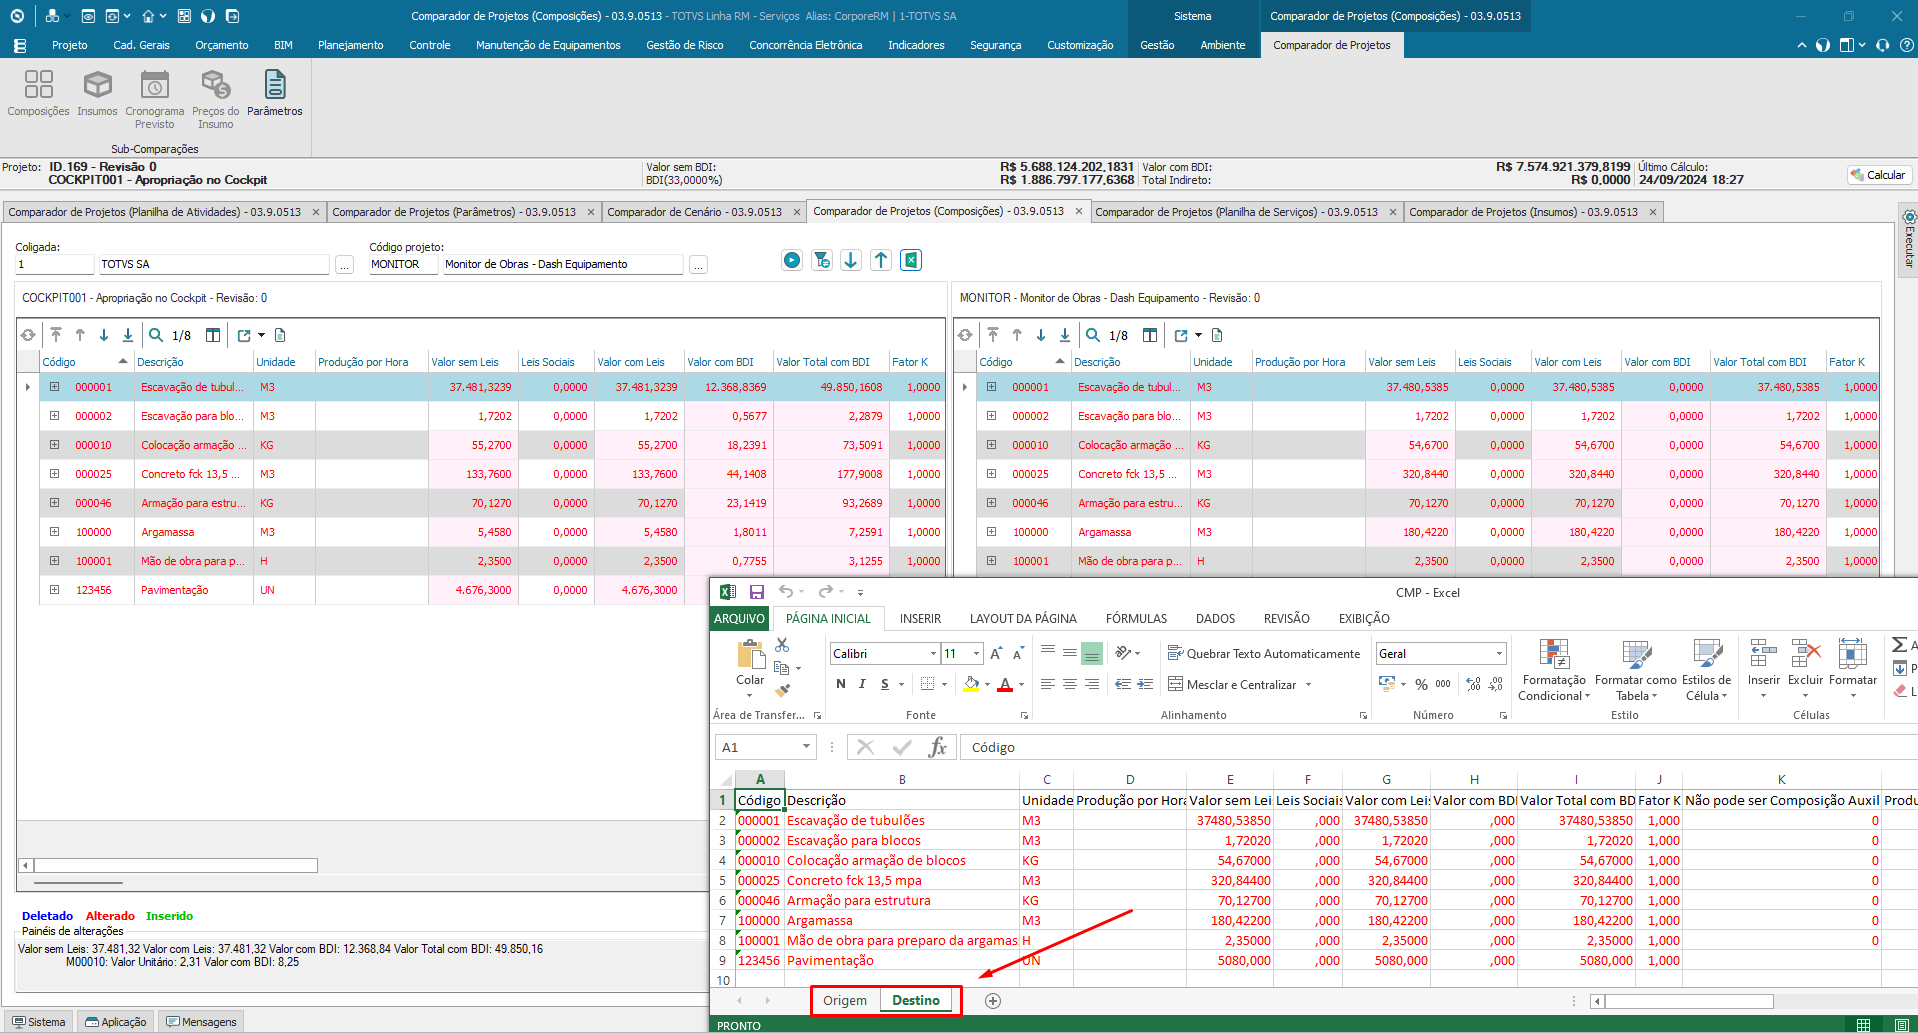1918x1033 pixels.
Task: Click the export to Excel icon
Action: [x=911, y=260]
